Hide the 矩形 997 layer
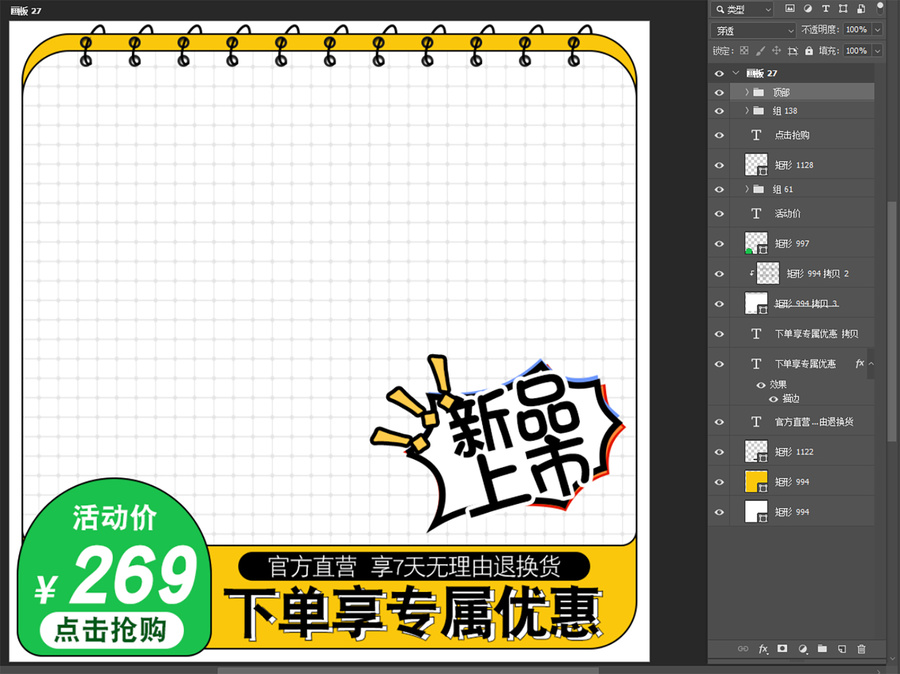The width and height of the screenshot is (900, 674). 719,244
